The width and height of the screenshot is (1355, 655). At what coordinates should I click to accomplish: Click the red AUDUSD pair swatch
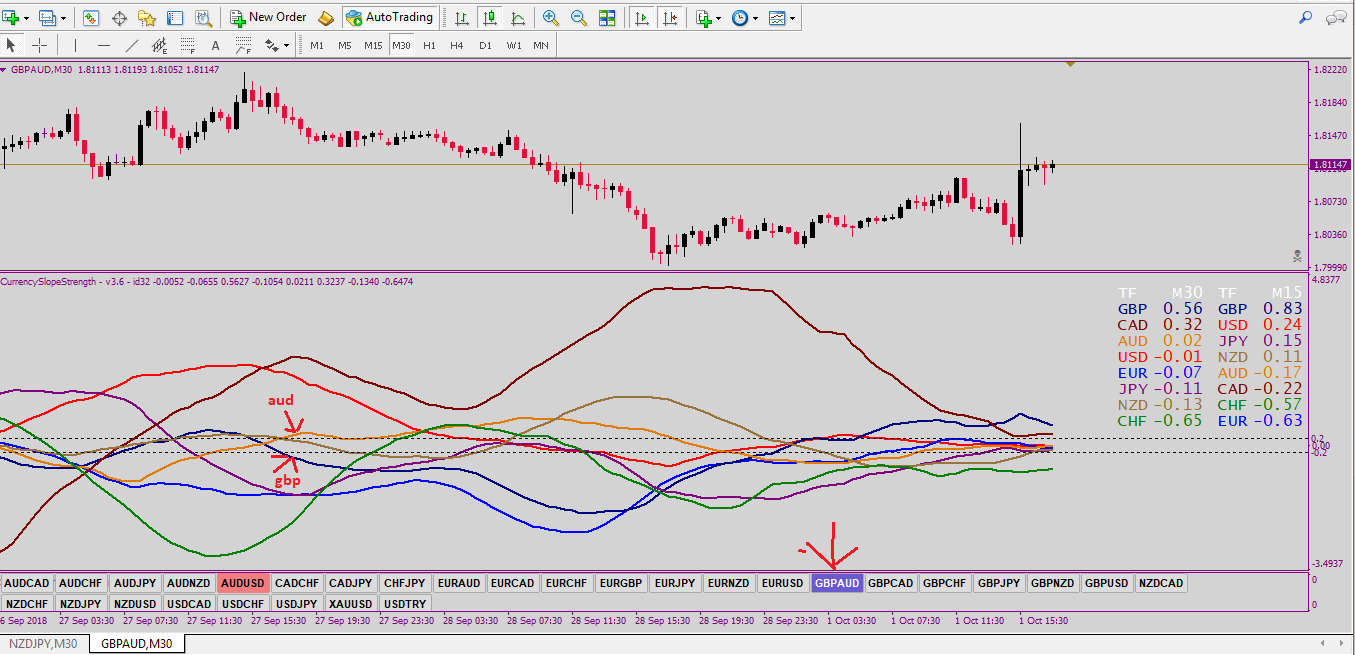(243, 583)
